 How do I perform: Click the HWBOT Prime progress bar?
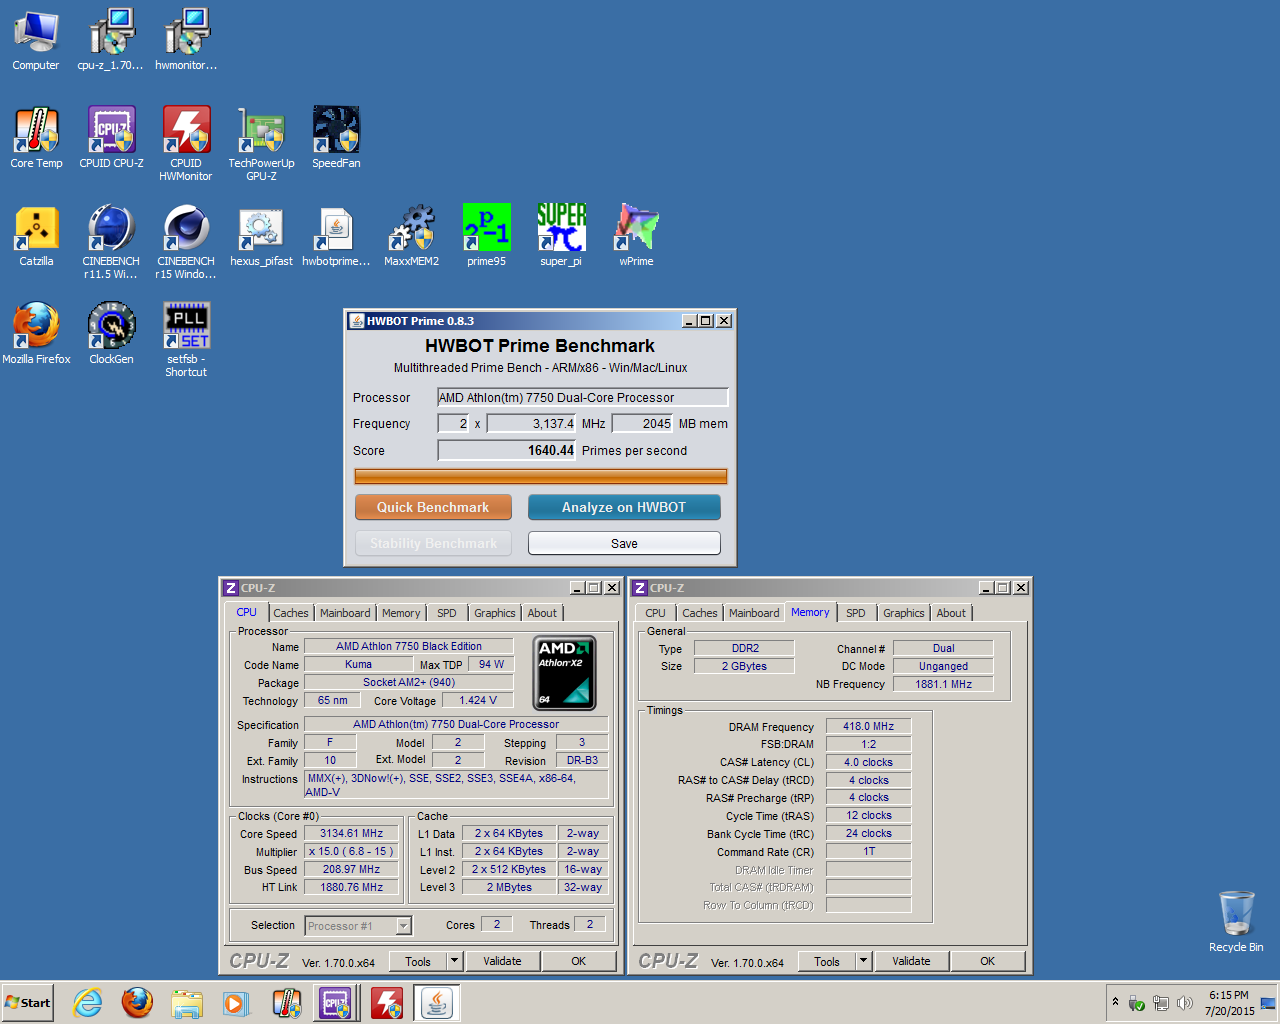(x=541, y=477)
